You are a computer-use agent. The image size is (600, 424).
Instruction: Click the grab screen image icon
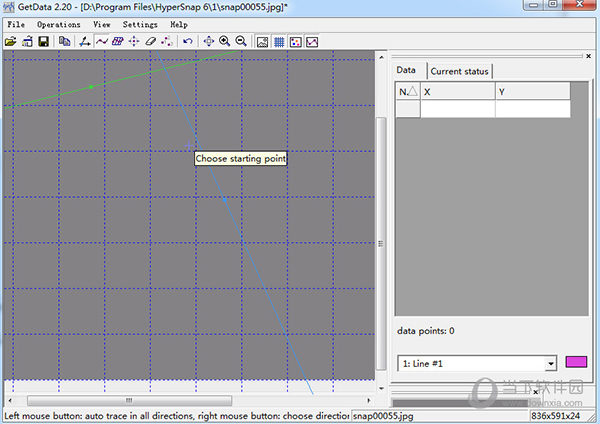point(28,41)
